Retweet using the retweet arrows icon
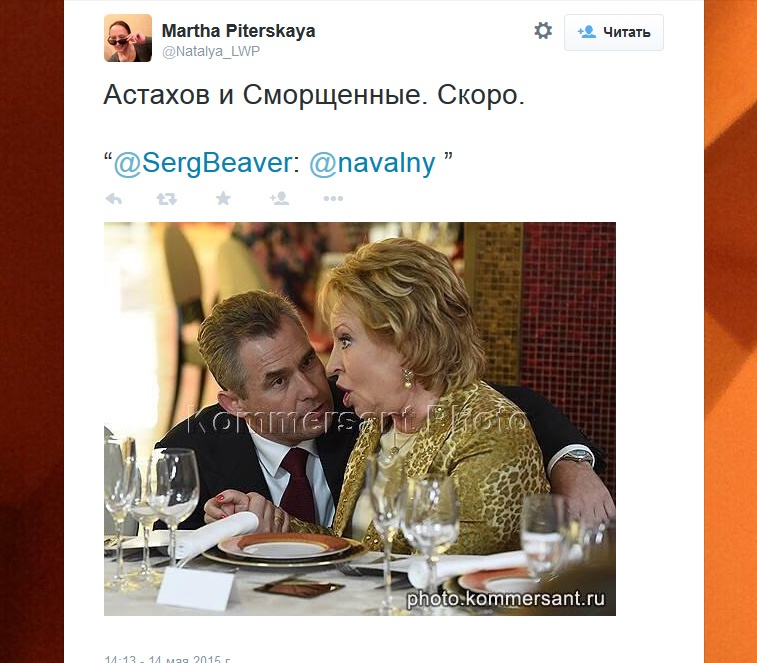The width and height of the screenshot is (757, 663). click(167, 198)
